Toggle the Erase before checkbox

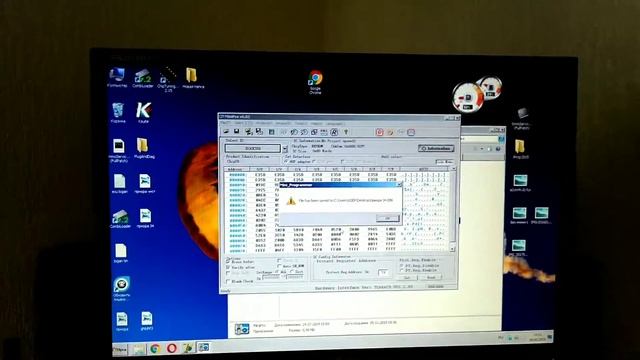228,262
